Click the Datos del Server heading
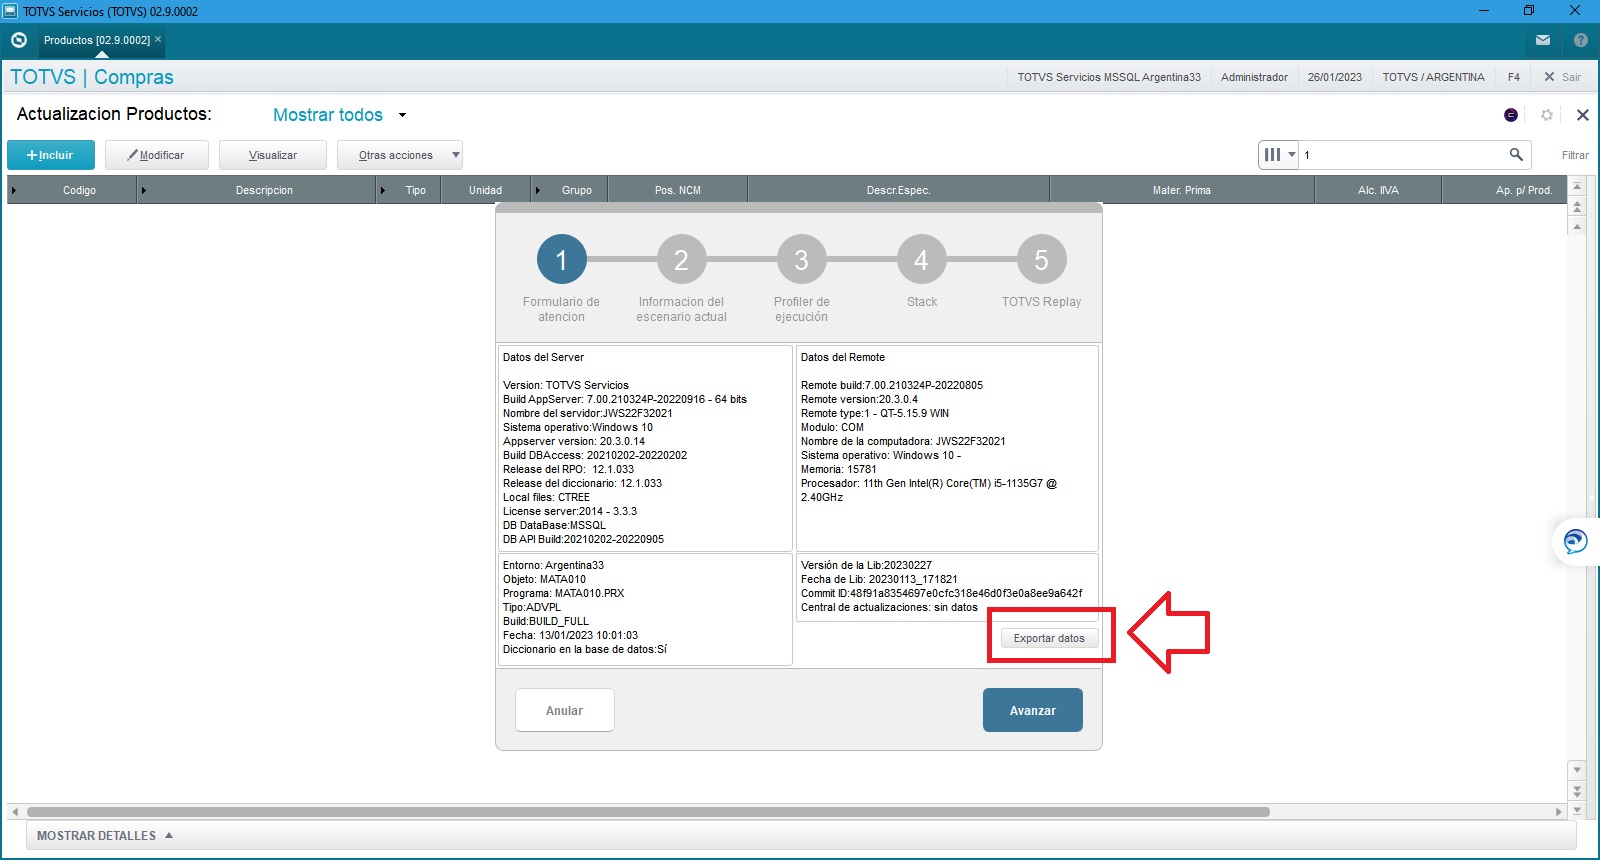The width and height of the screenshot is (1600, 860). [x=543, y=357]
